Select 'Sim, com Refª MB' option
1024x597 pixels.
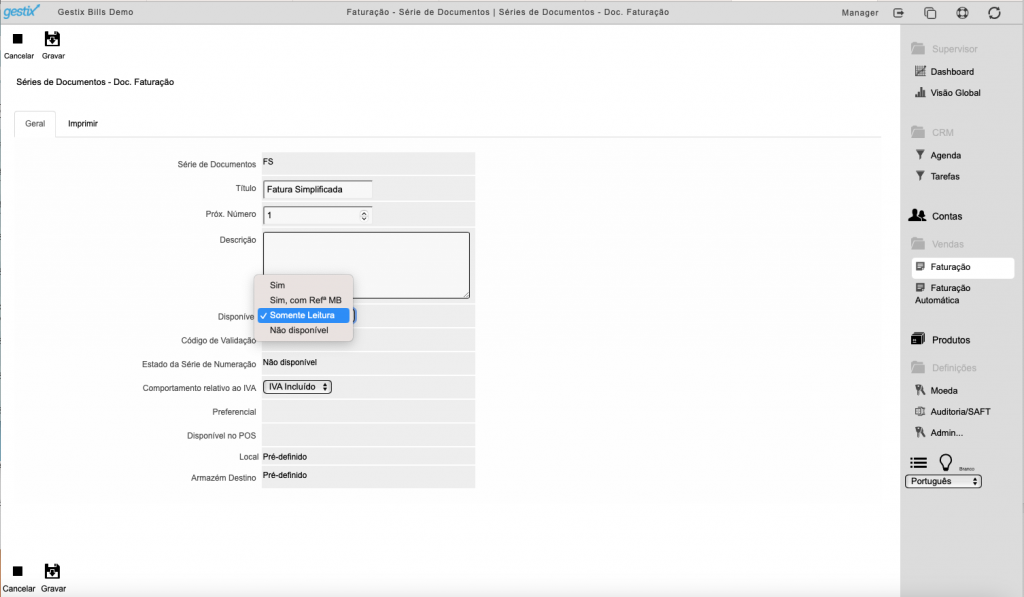coord(304,300)
